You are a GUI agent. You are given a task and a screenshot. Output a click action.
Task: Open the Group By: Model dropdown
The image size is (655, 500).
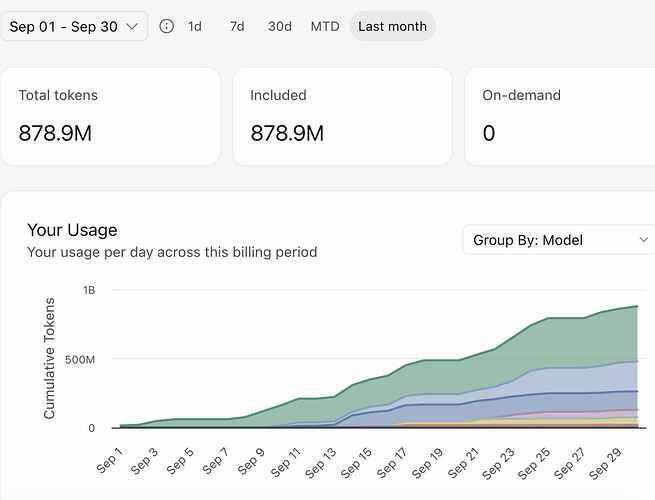click(x=559, y=240)
